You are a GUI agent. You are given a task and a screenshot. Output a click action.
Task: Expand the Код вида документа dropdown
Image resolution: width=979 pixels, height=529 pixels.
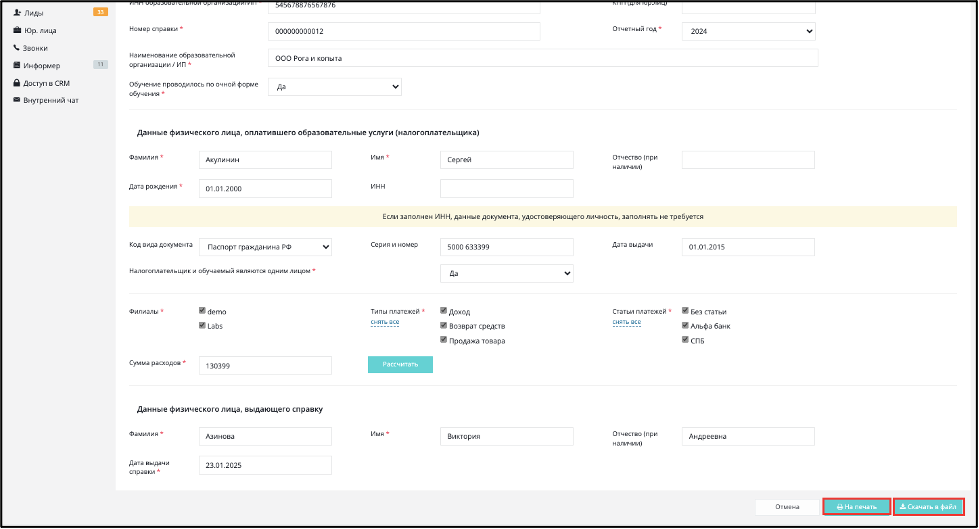coord(265,247)
